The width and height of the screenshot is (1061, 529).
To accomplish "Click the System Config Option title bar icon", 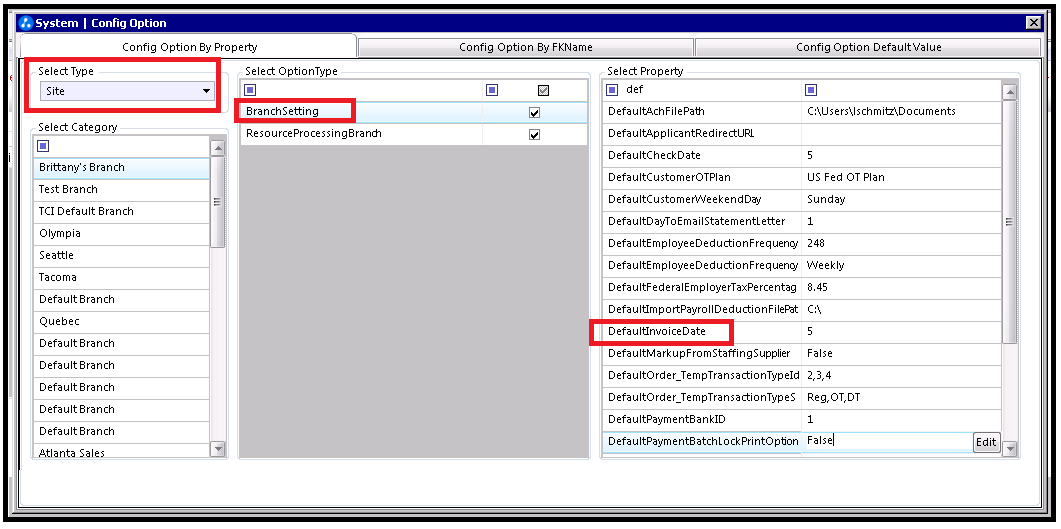I will 27,23.
